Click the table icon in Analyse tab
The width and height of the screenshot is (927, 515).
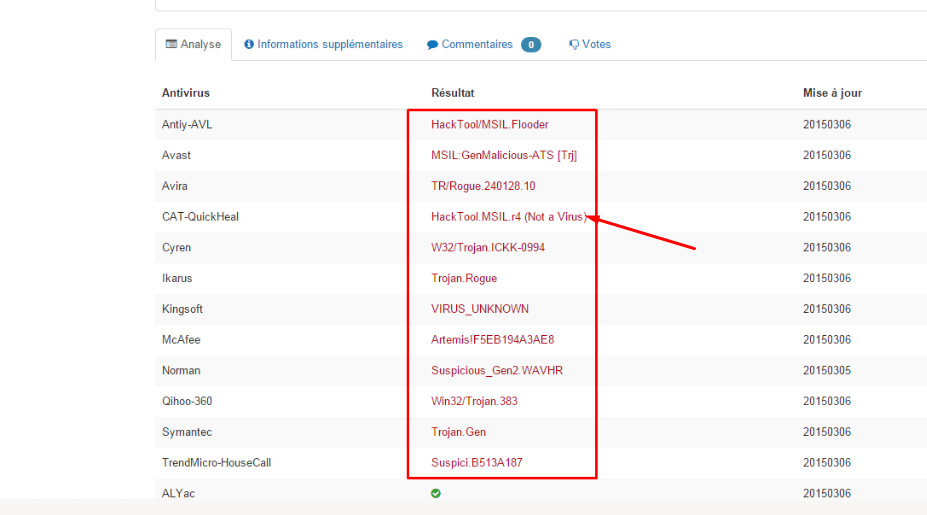tap(171, 44)
